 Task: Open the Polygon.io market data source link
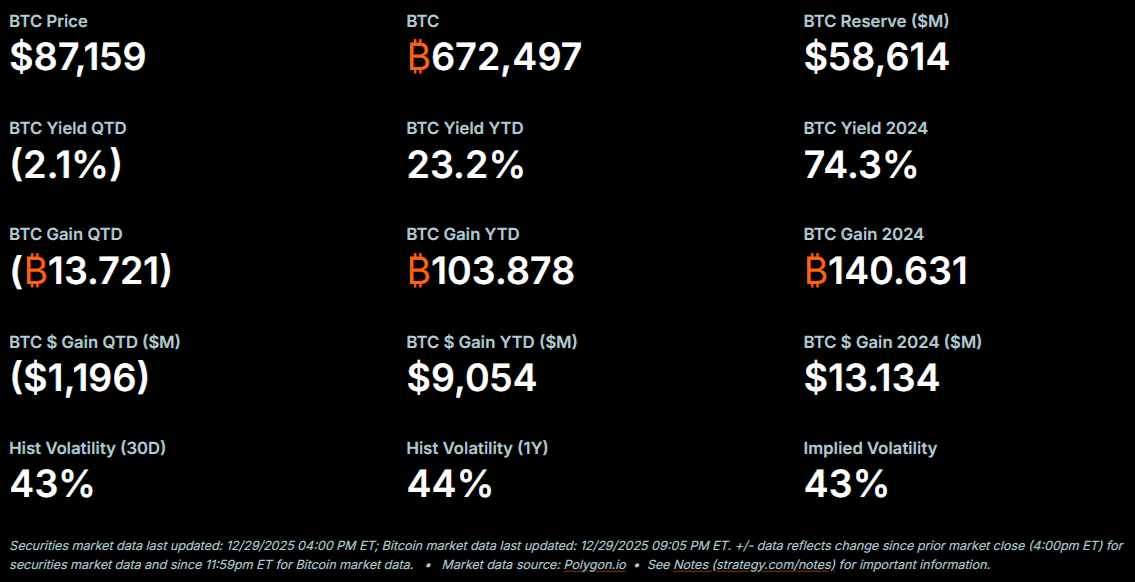coord(596,565)
